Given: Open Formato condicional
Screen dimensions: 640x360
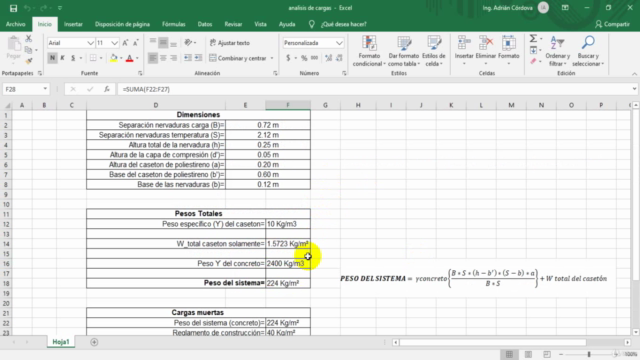Looking at the screenshot, I should coord(369,51).
